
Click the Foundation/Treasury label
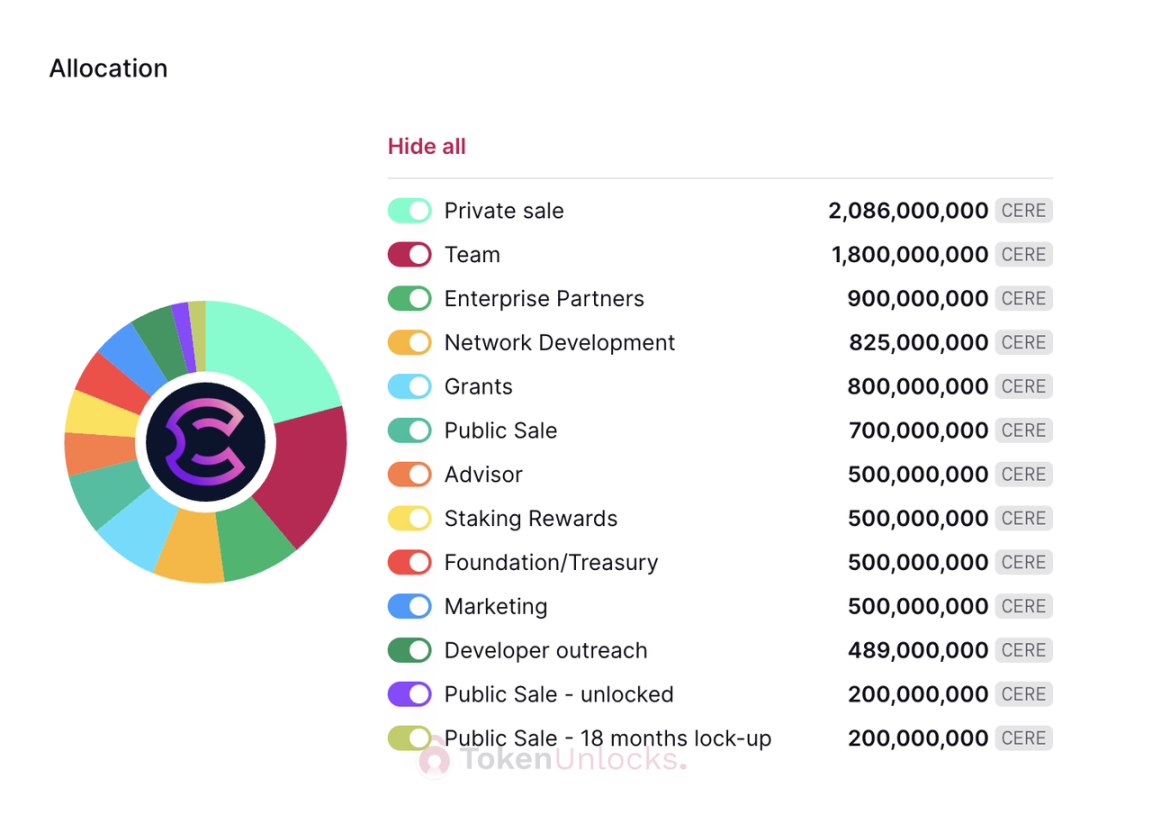pyautogui.click(x=551, y=563)
